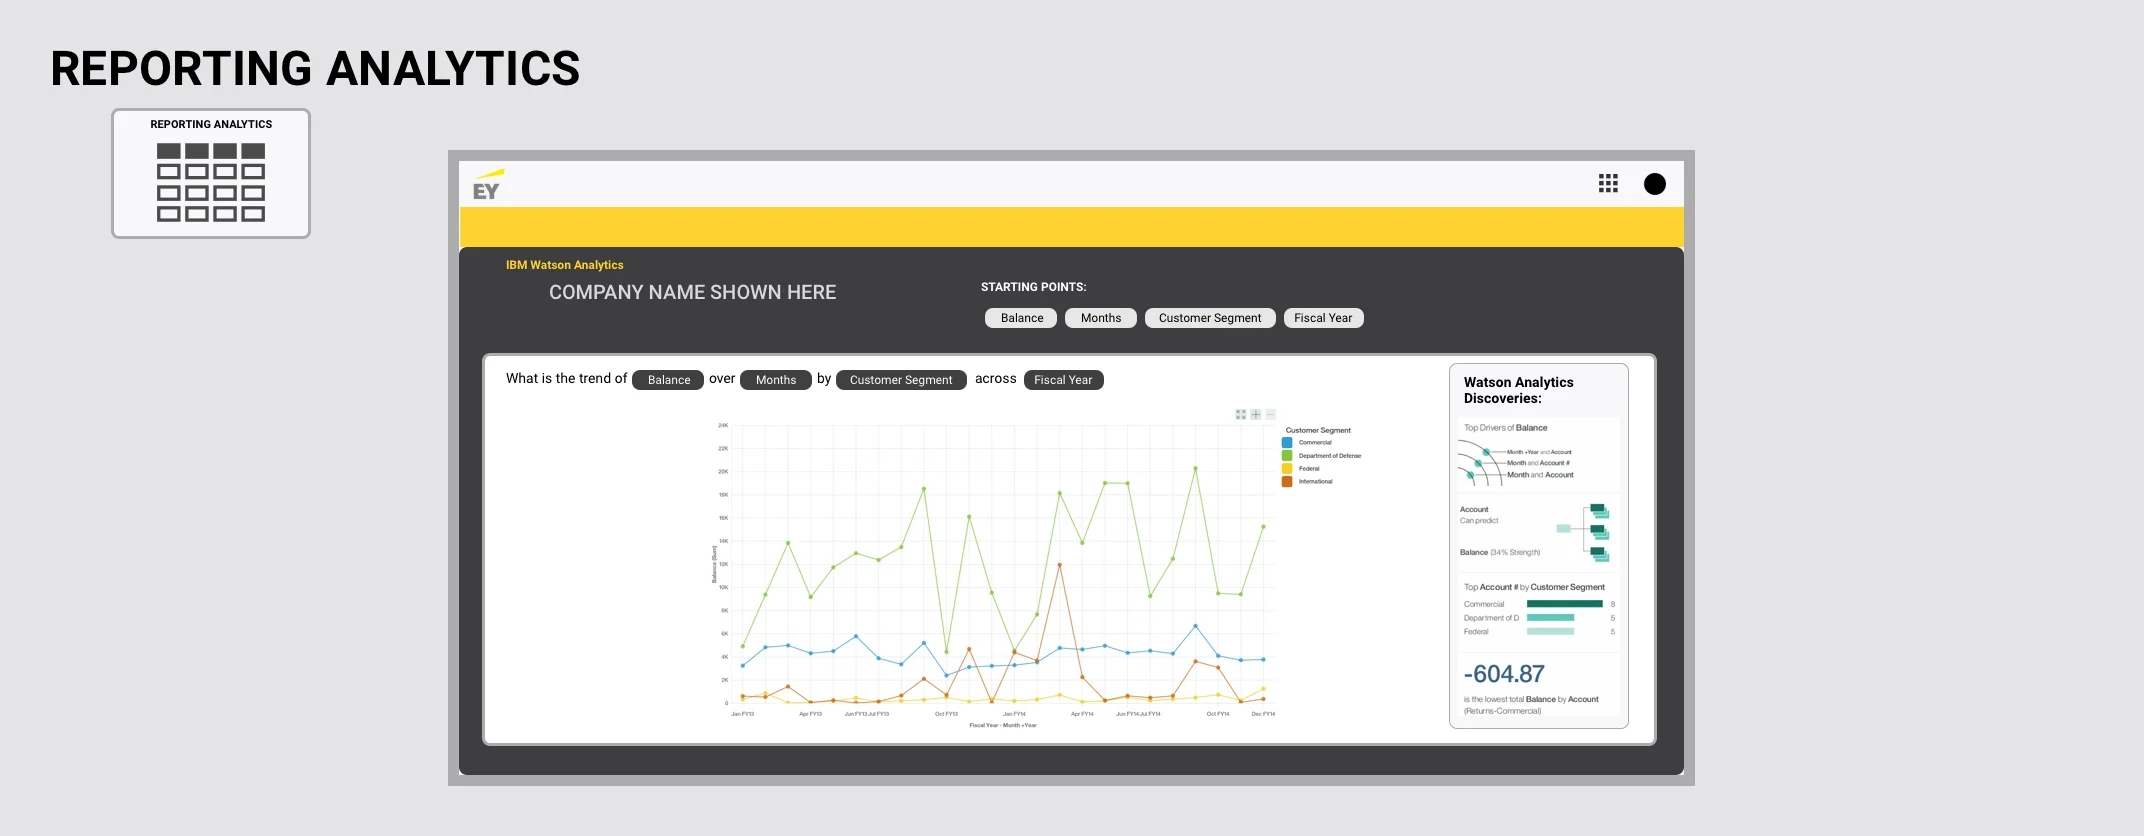
Task: Click the chart zoom in plus icon
Action: pyautogui.click(x=1256, y=414)
